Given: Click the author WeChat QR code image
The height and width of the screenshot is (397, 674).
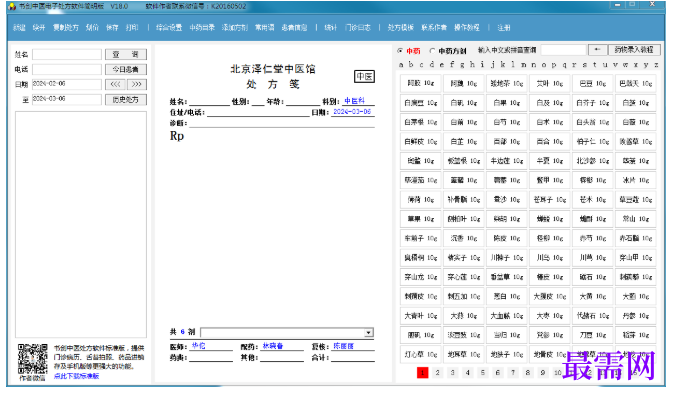Looking at the screenshot, I should (33, 359).
